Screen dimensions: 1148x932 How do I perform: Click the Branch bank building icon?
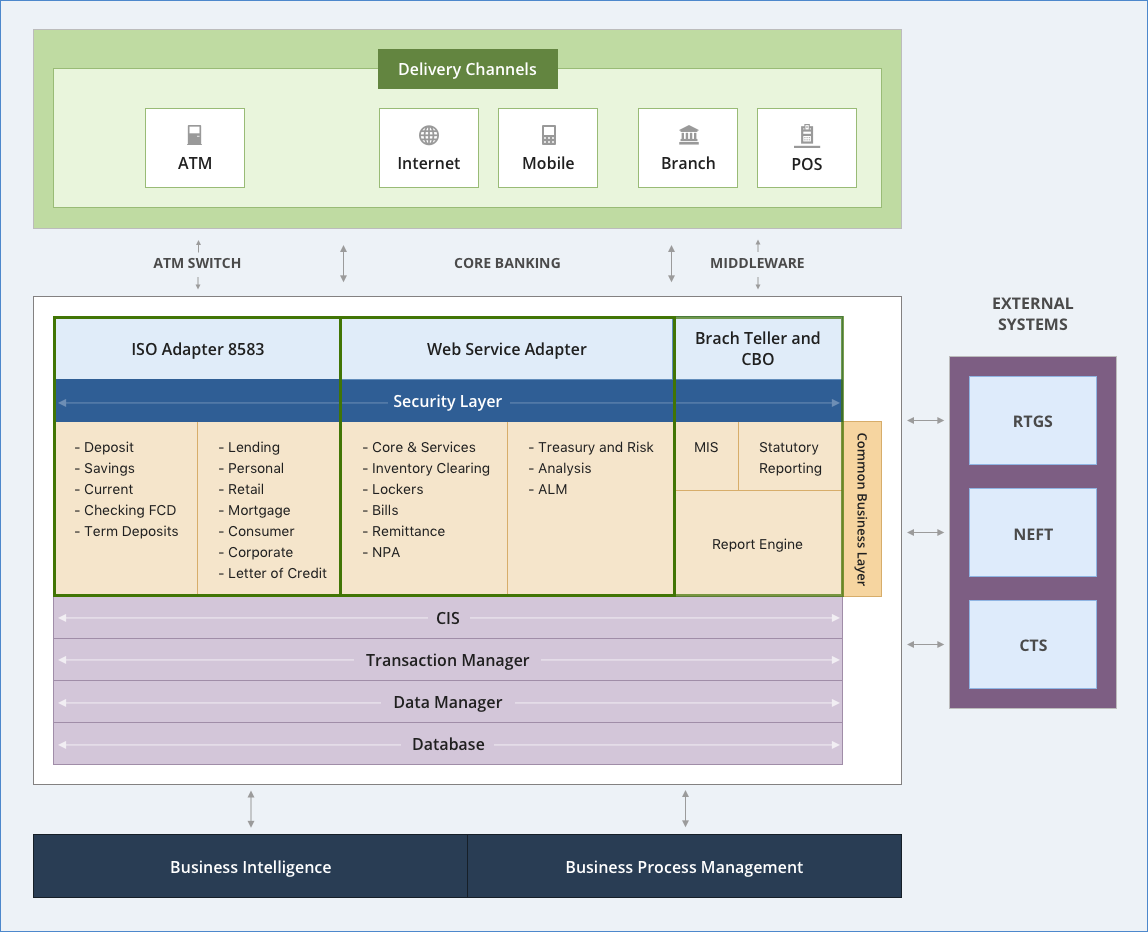coord(688,135)
